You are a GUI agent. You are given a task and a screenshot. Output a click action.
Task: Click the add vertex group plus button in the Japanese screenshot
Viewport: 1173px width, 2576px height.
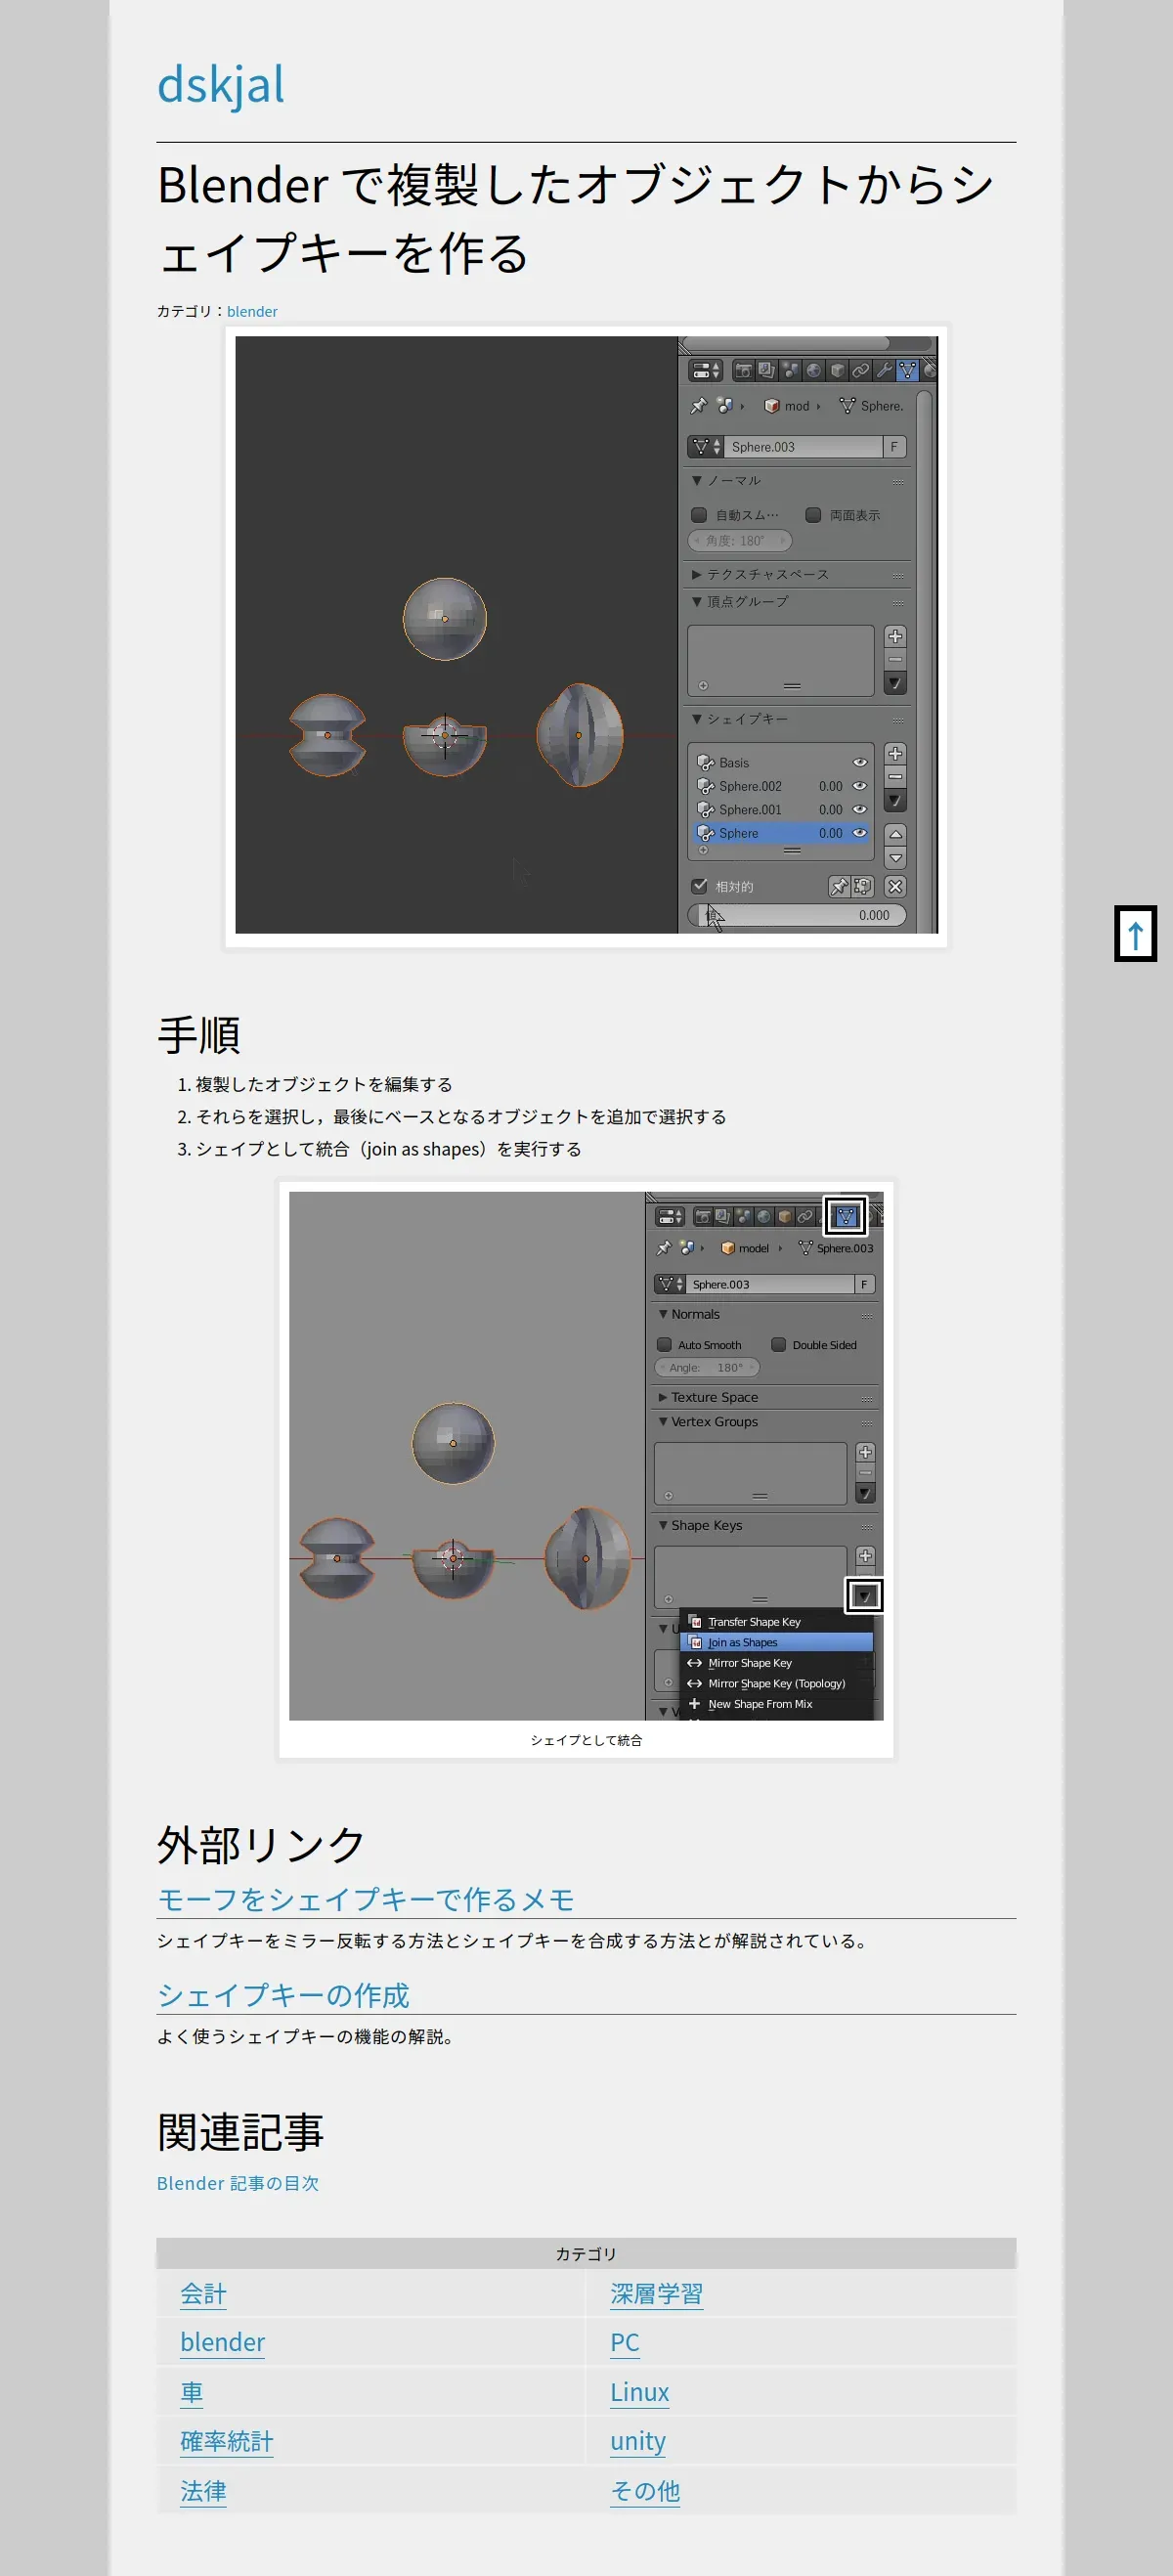[x=895, y=636]
